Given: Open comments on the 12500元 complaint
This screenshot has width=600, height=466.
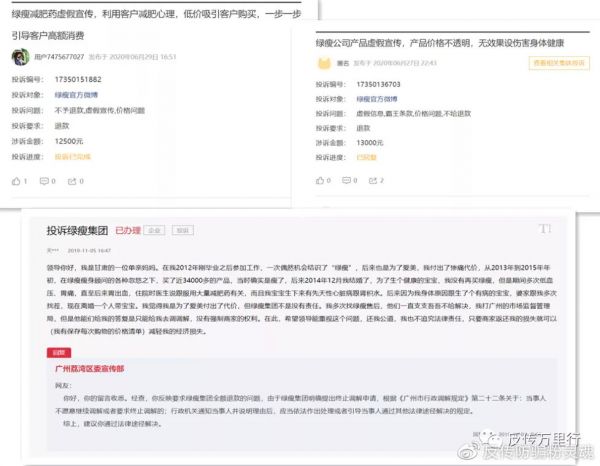Looking at the screenshot, I should pos(44,181).
